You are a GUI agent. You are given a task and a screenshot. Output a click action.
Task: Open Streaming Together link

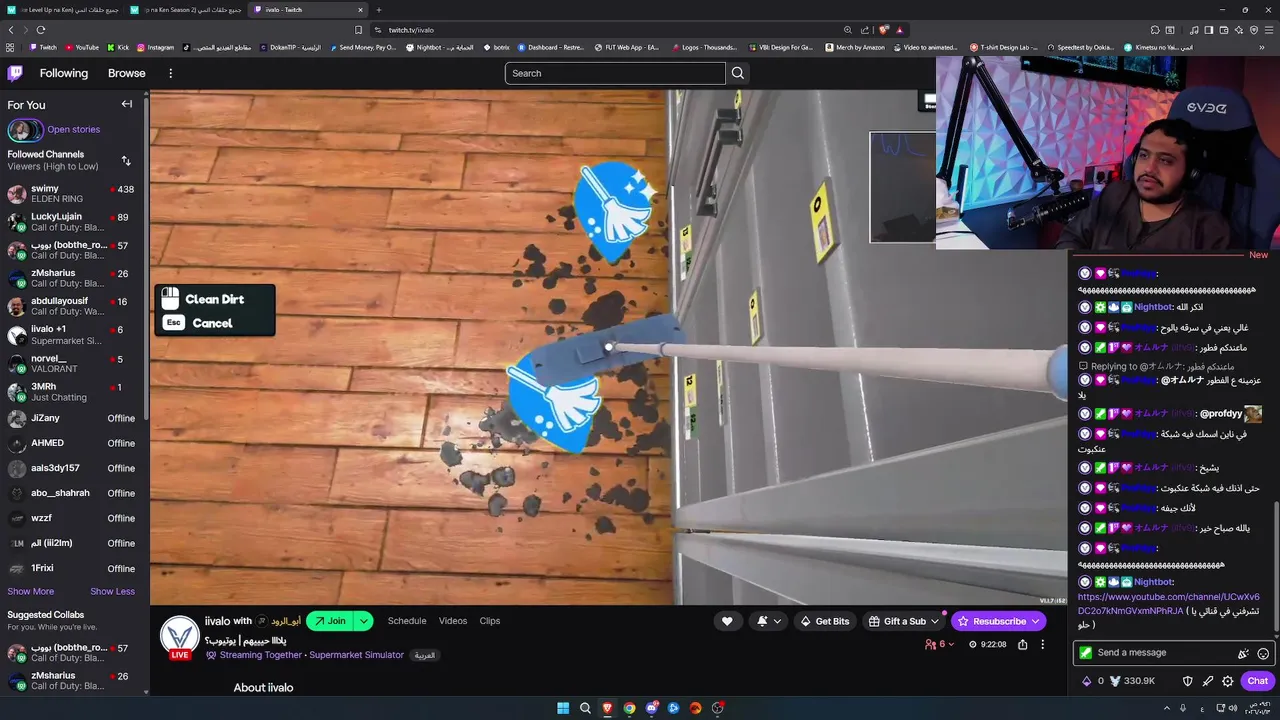pyautogui.click(x=261, y=655)
